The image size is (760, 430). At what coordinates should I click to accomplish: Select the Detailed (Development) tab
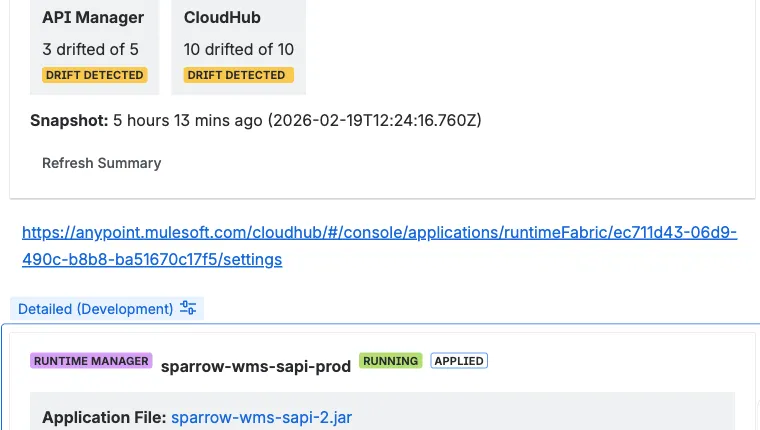[x=96, y=309]
